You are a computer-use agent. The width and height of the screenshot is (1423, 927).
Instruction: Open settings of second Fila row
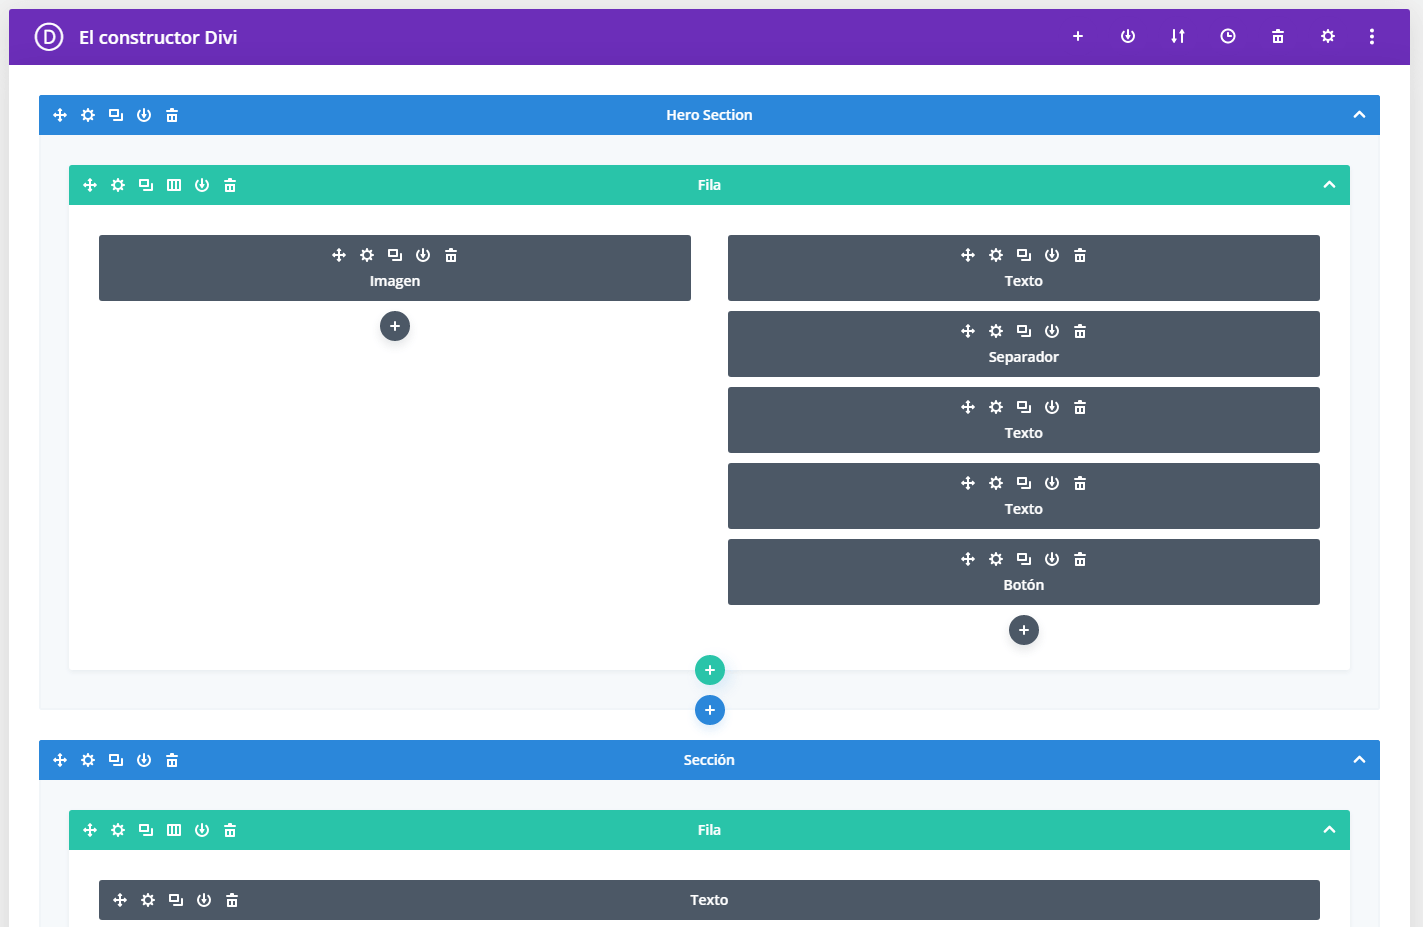[x=118, y=830]
